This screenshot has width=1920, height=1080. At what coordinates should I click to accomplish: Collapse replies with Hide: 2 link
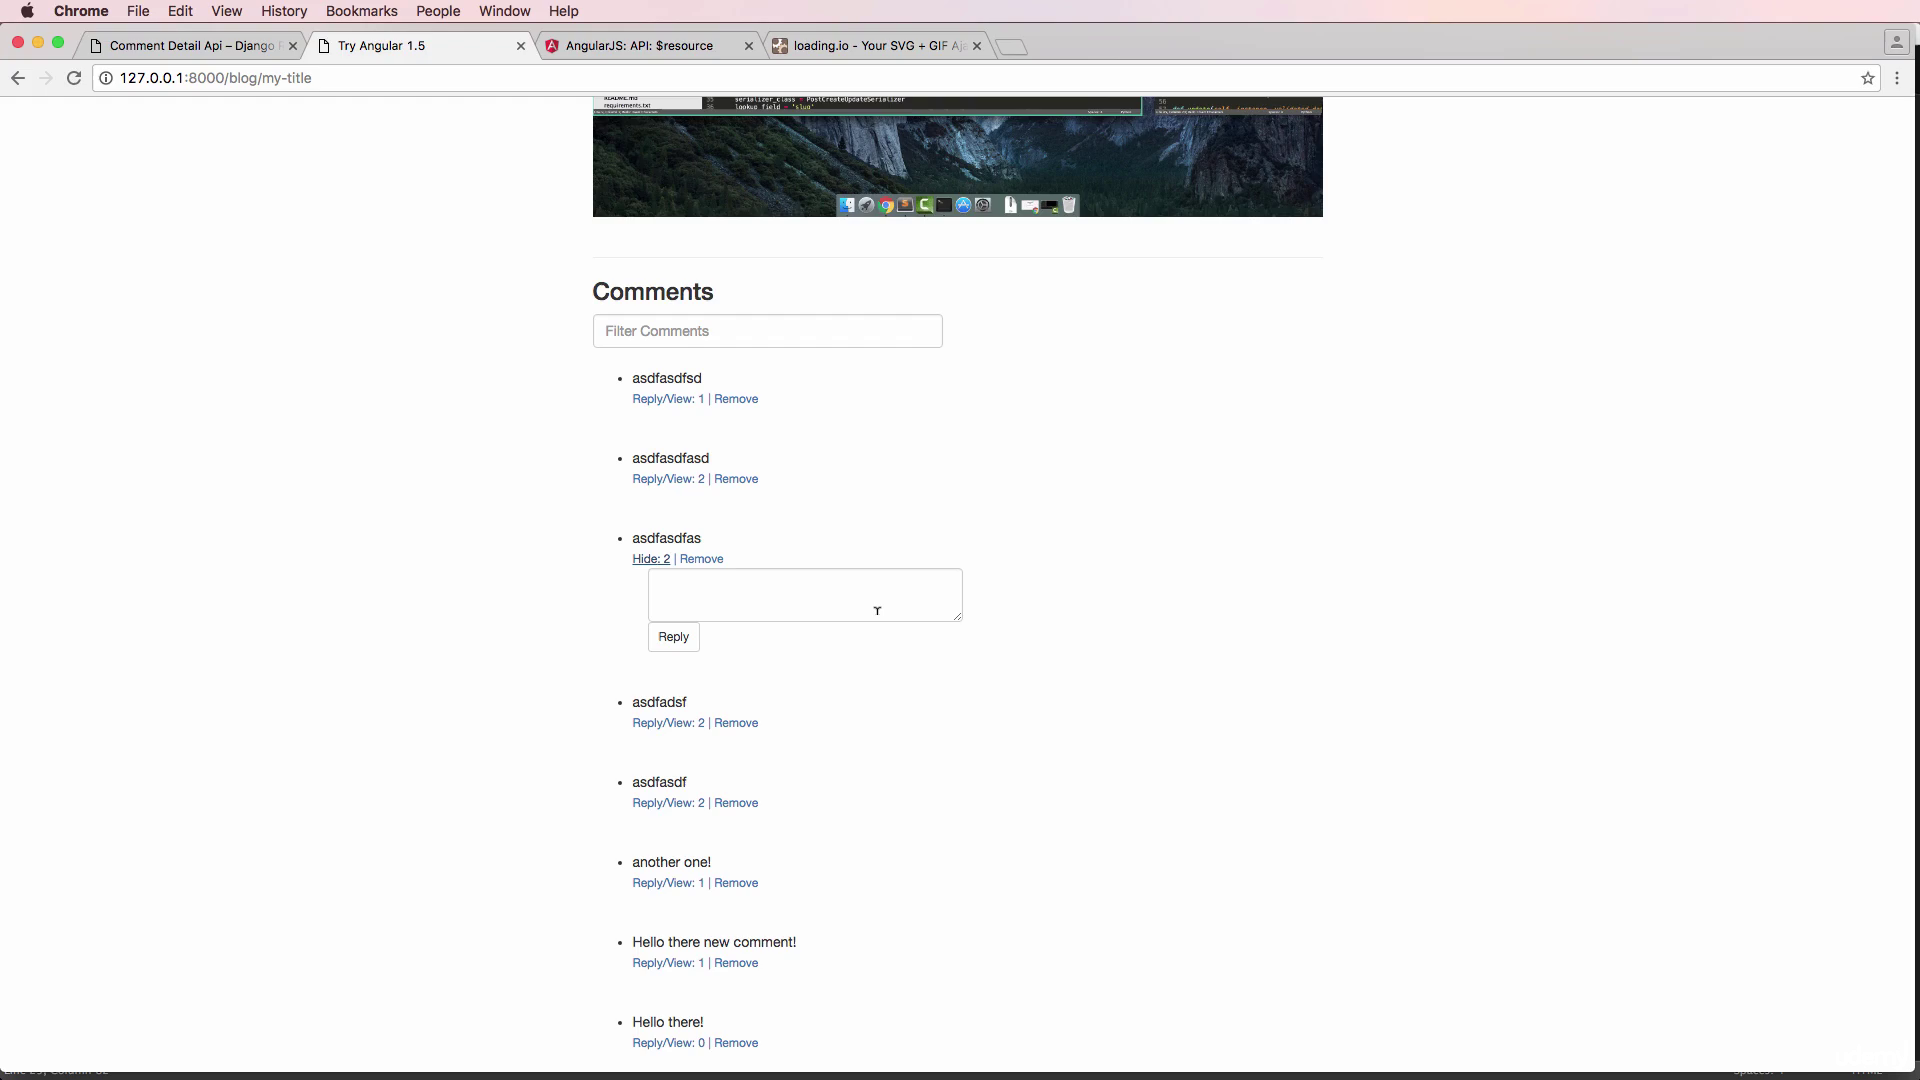651,559
